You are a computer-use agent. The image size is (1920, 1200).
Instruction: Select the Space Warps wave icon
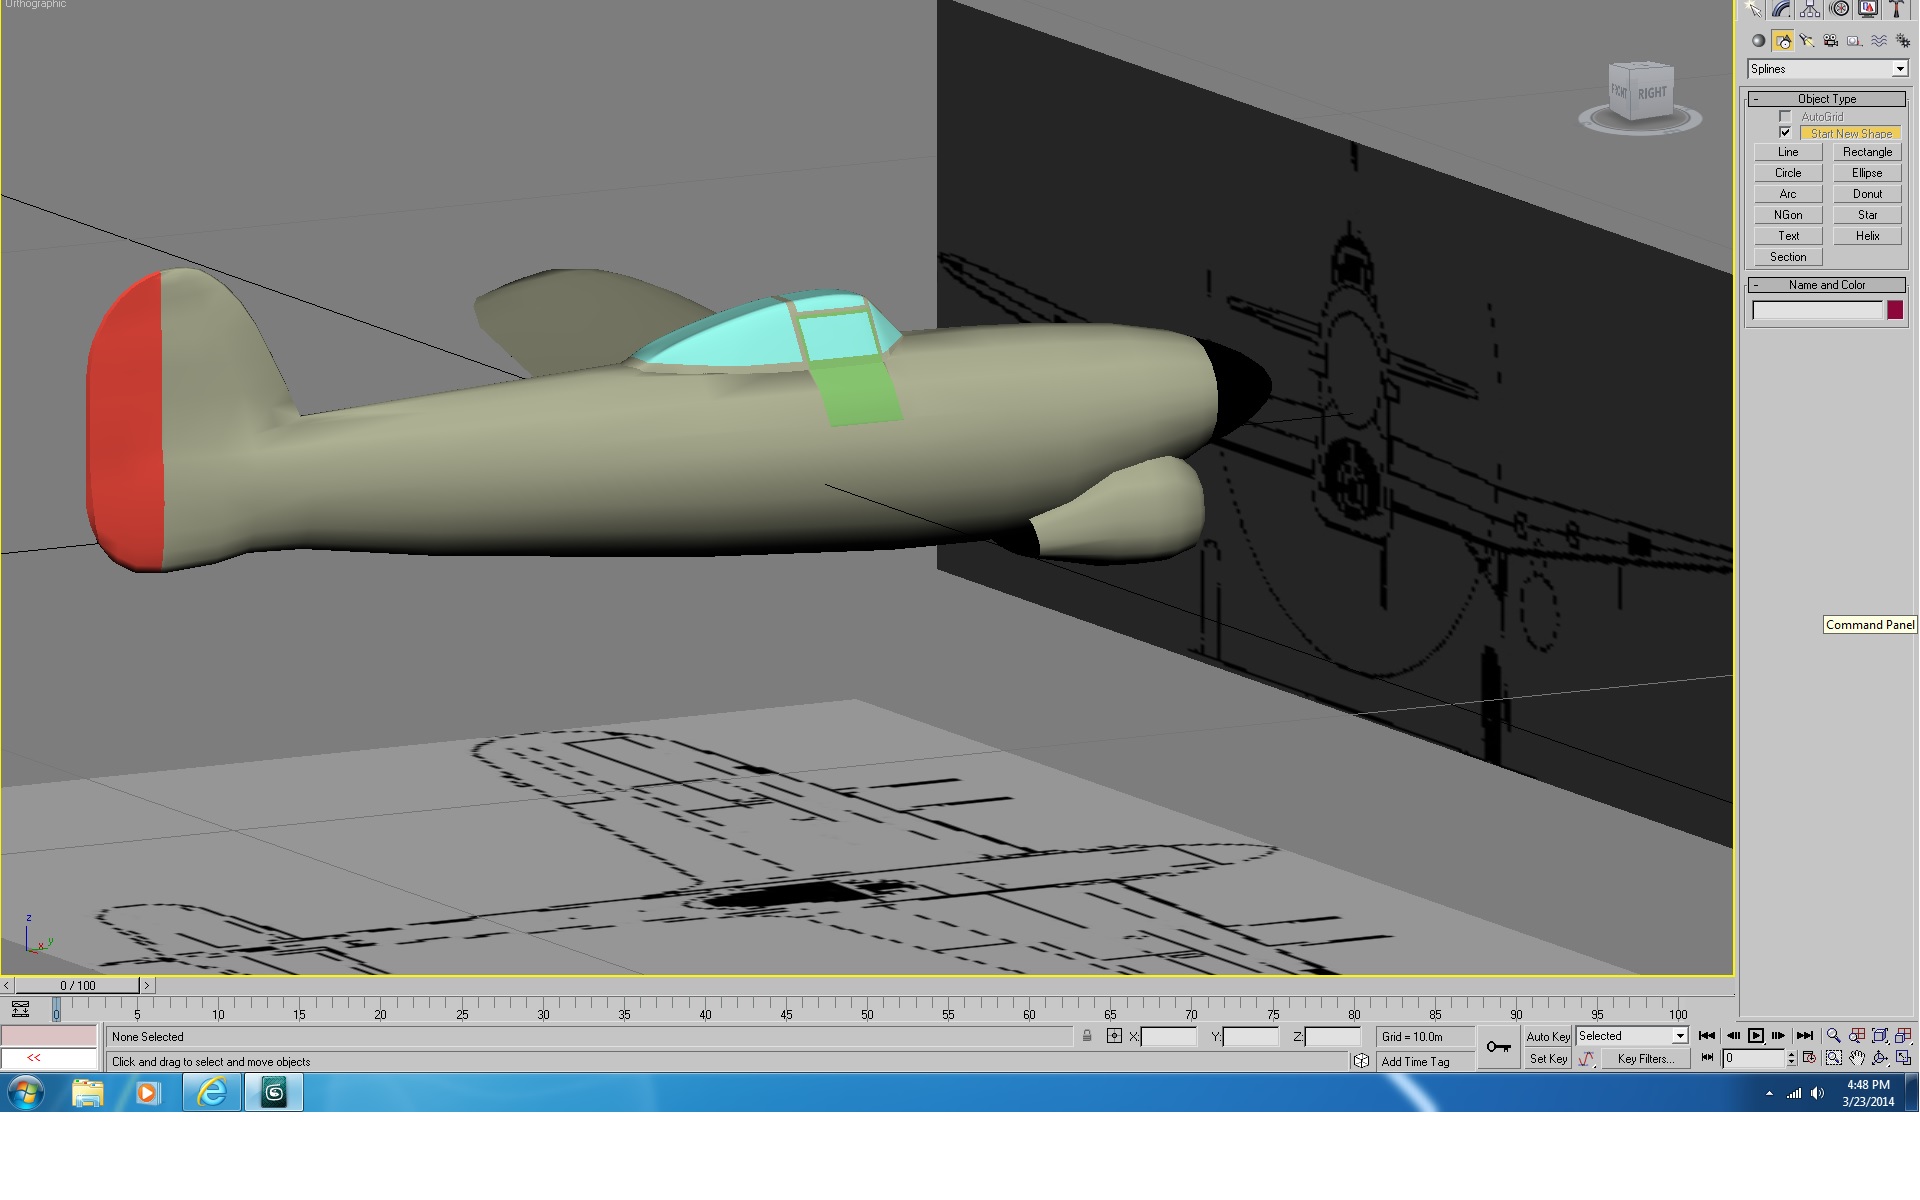[x=1879, y=41]
